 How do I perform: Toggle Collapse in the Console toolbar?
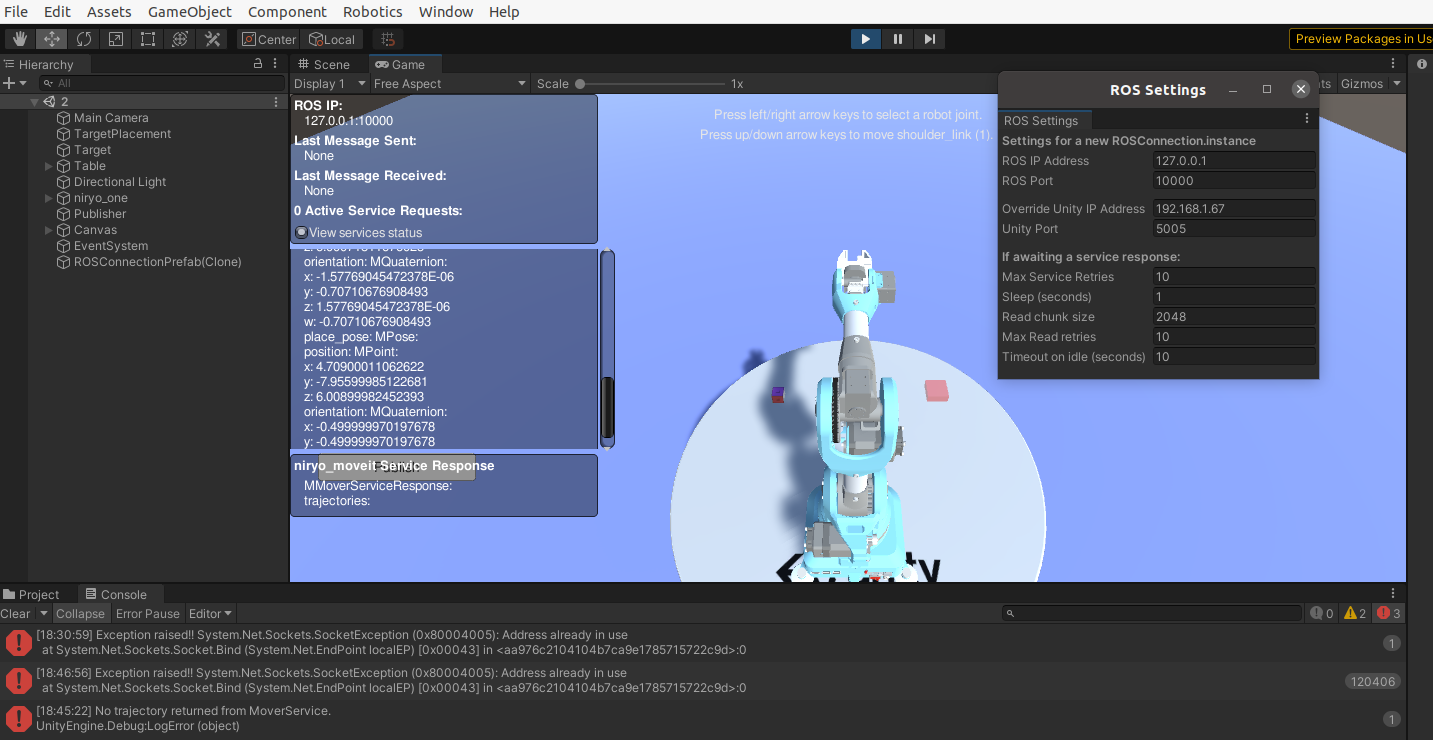coord(81,613)
